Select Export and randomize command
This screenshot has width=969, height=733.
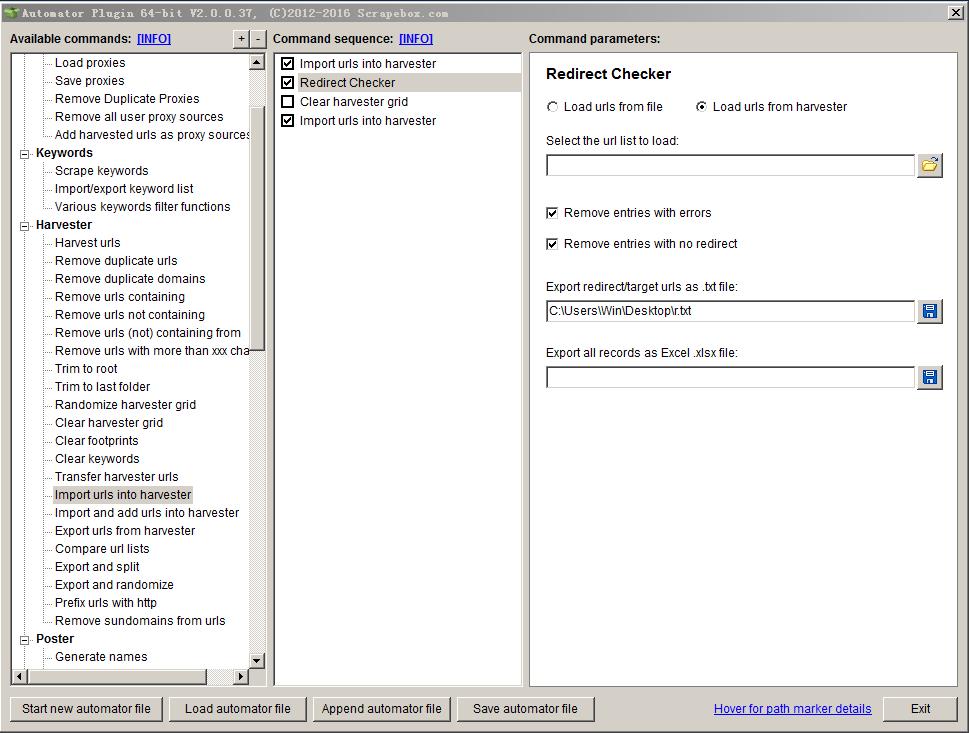(114, 584)
